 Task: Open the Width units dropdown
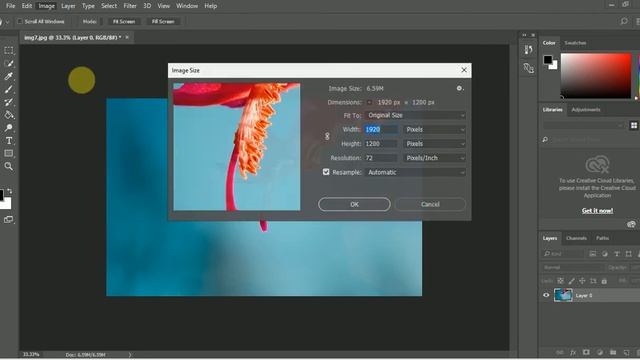coord(434,129)
